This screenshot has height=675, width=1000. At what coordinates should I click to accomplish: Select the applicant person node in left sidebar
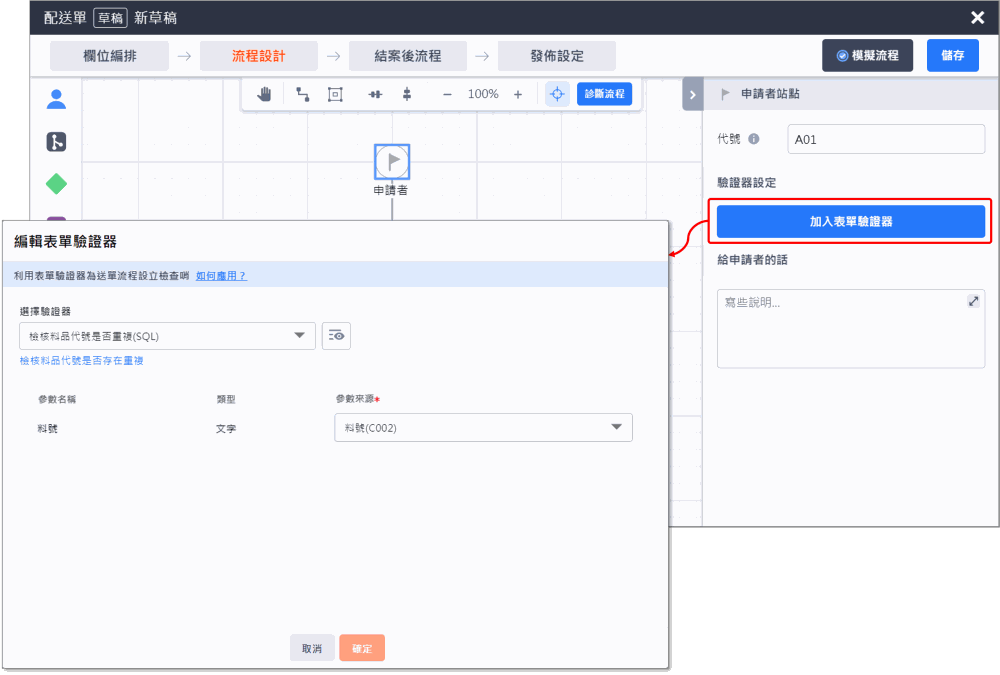point(56,98)
